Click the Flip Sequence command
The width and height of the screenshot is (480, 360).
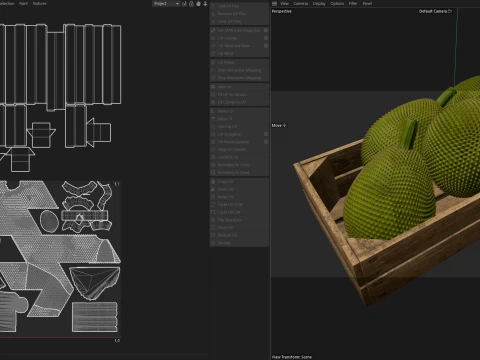point(239,220)
